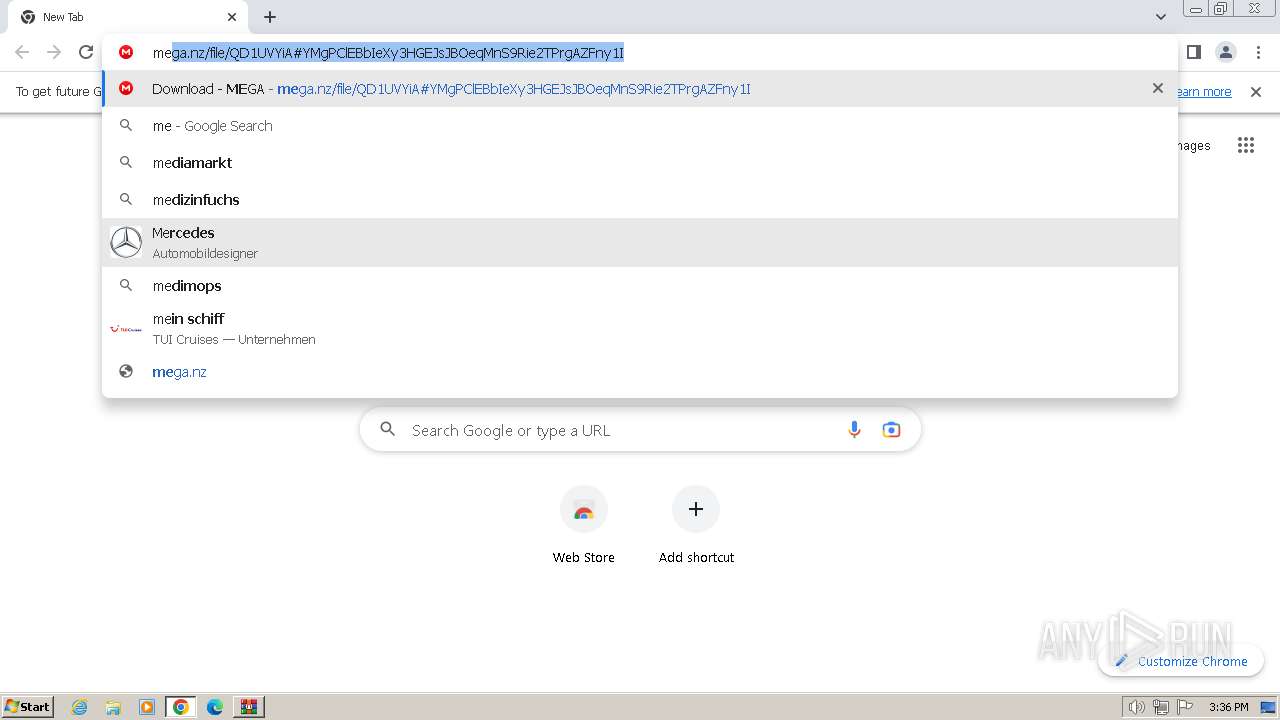The height and width of the screenshot is (720, 1280).
Task: Start voice search with the microphone icon
Action: click(x=854, y=430)
